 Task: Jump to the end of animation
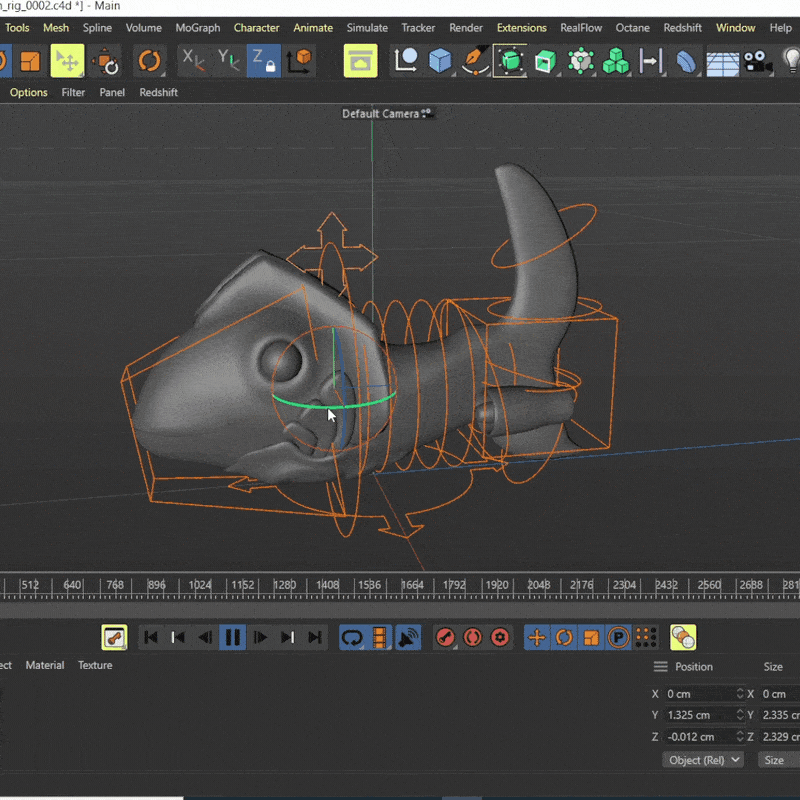(x=315, y=637)
